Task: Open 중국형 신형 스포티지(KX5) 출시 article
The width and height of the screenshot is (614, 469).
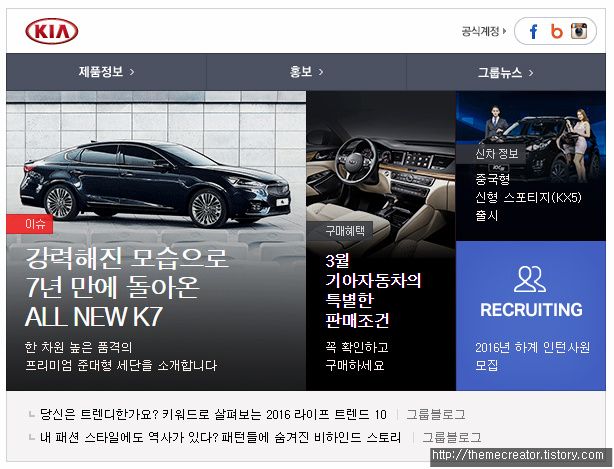Action: 528,197
